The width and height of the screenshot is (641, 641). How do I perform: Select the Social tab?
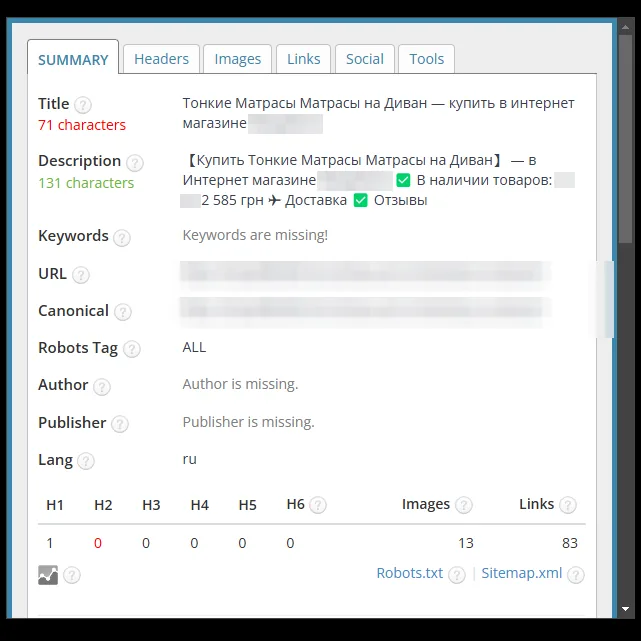click(x=365, y=59)
